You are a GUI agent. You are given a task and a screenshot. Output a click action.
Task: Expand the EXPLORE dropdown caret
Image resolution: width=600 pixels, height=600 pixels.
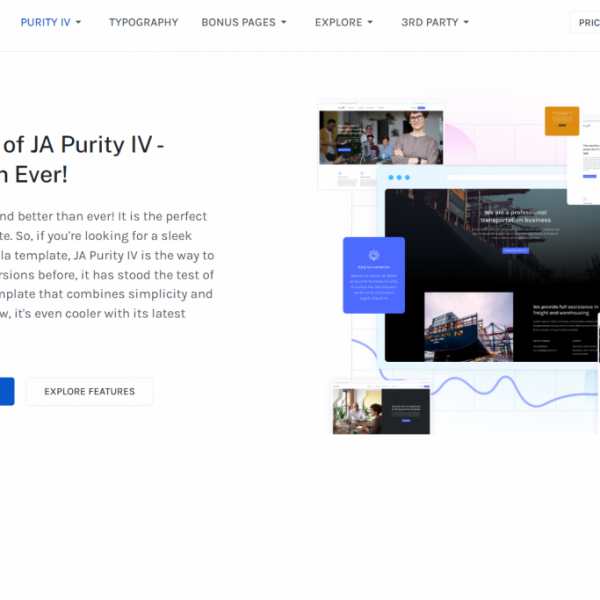[370, 23]
